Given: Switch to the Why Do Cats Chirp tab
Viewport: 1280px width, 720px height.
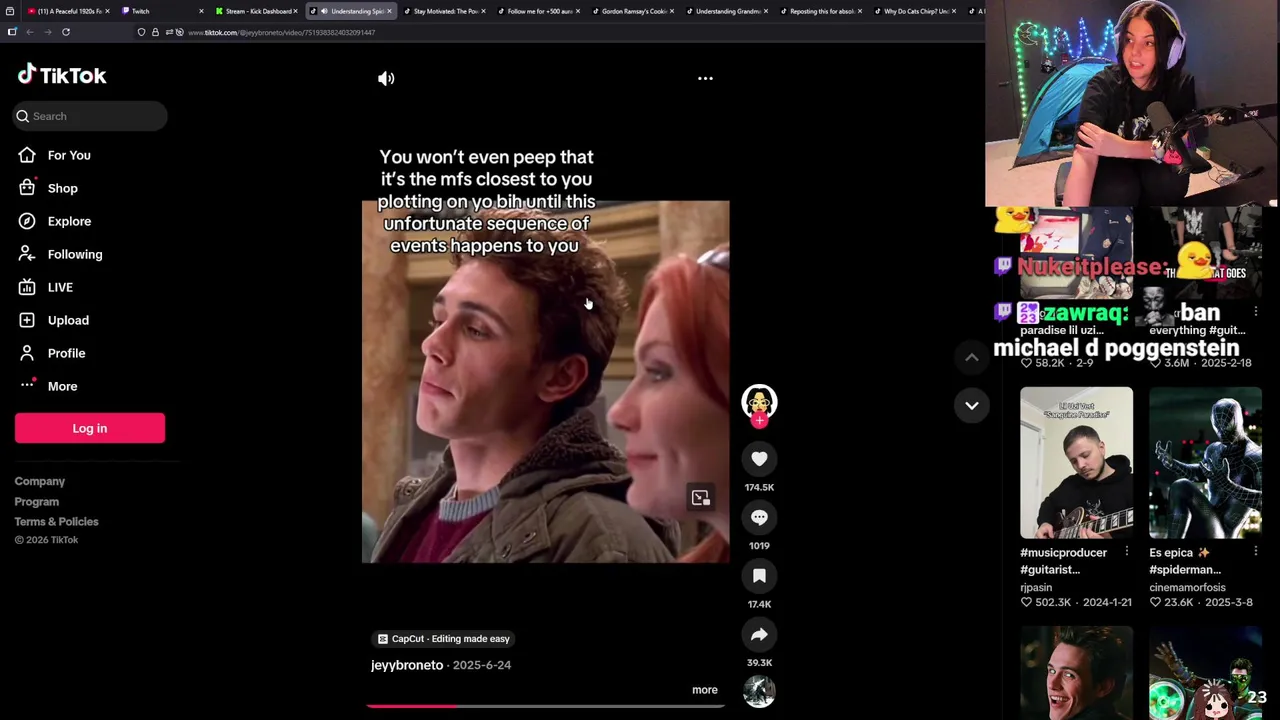Looking at the screenshot, I should click(x=913, y=11).
